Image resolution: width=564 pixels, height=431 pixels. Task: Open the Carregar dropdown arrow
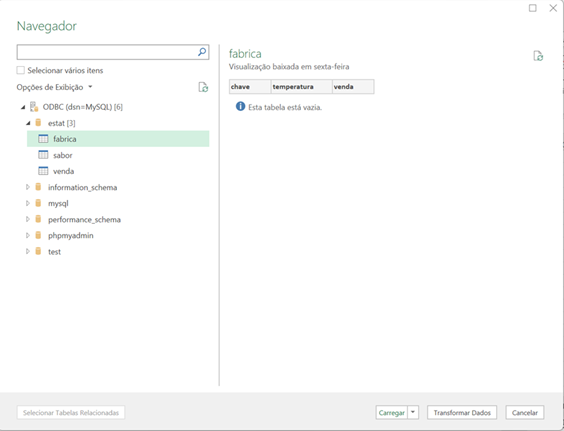tap(413, 412)
